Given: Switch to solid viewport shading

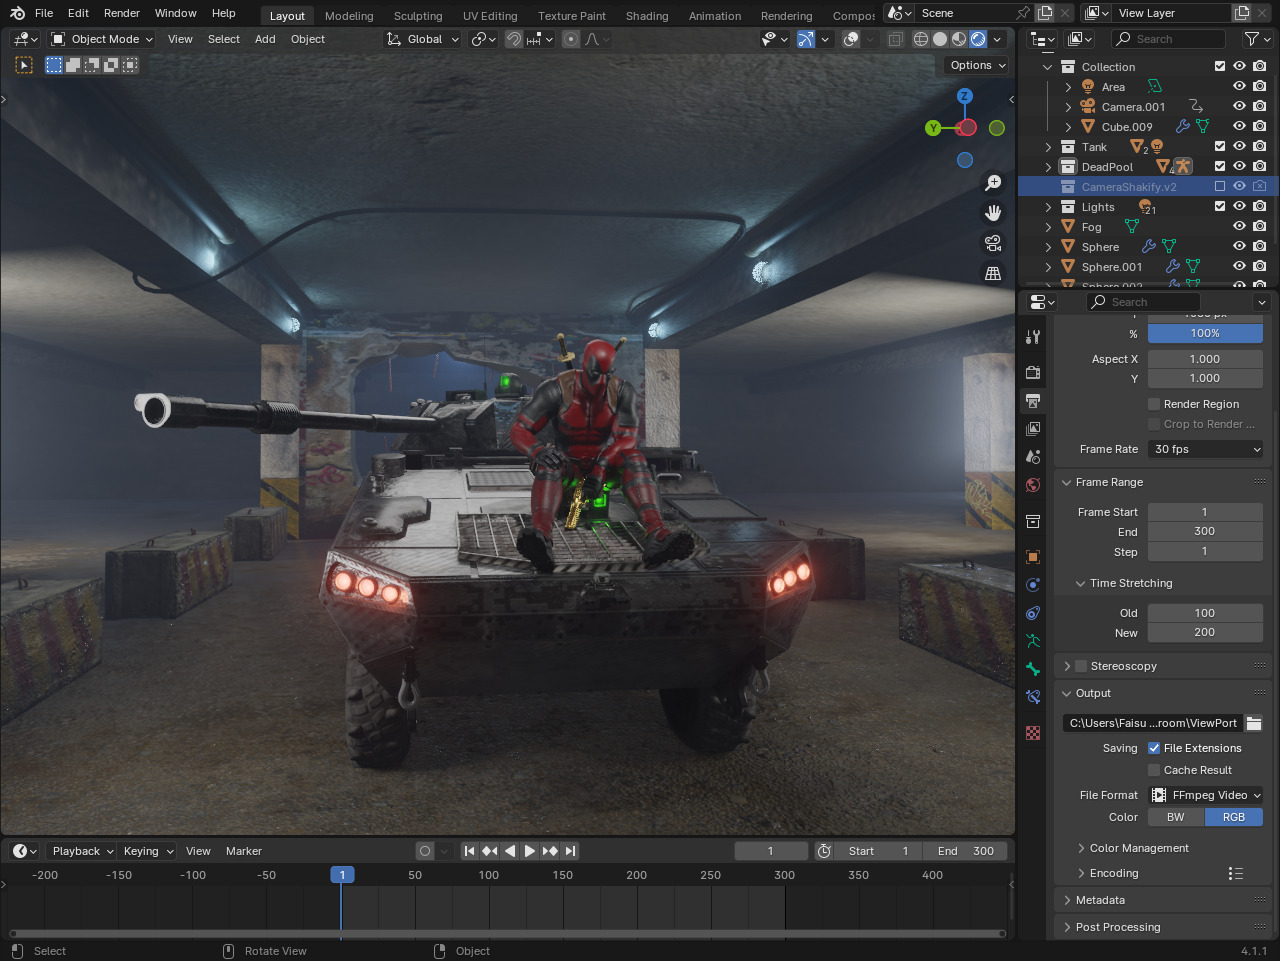Looking at the screenshot, I should pos(940,39).
